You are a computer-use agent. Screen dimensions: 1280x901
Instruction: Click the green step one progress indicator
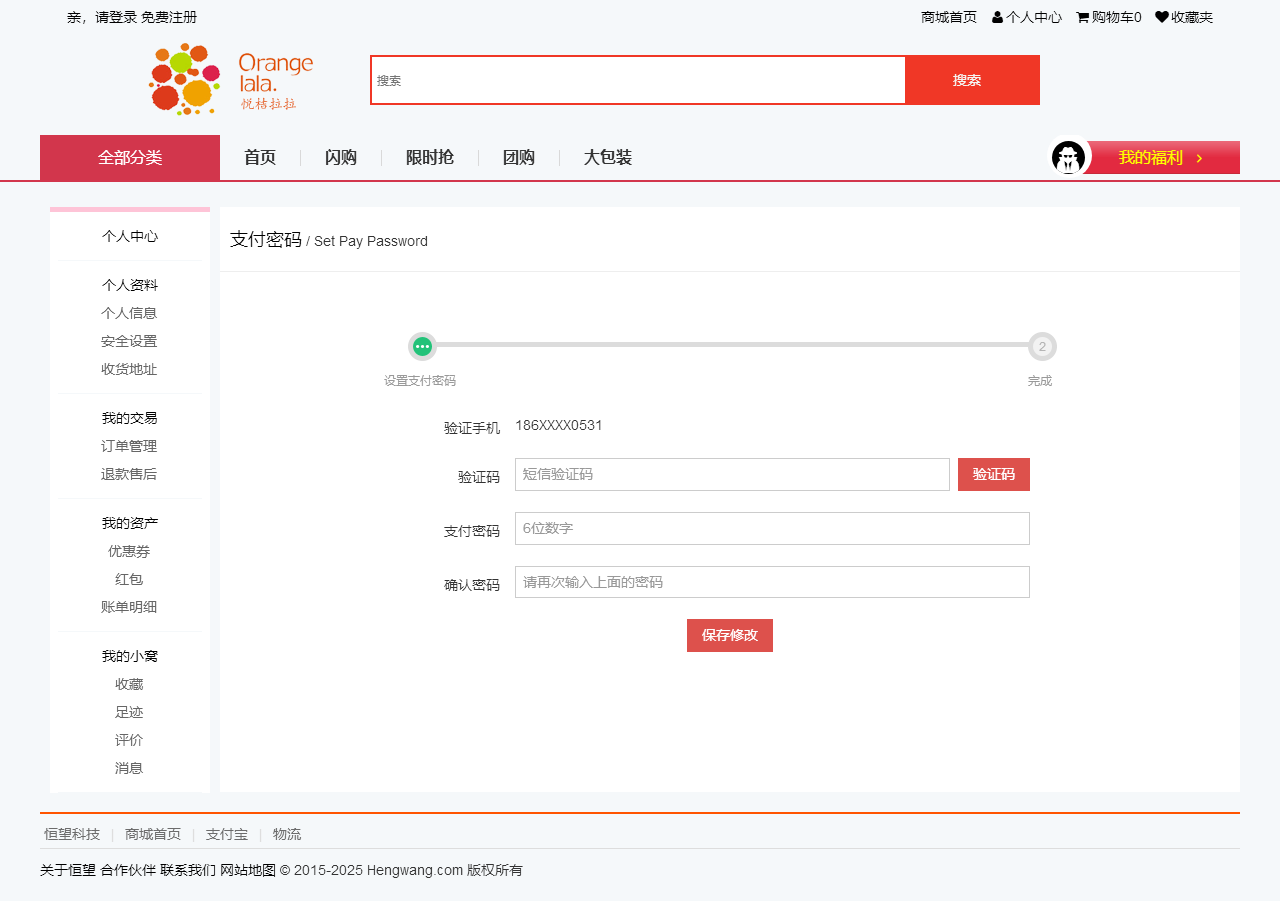click(423, 346)
